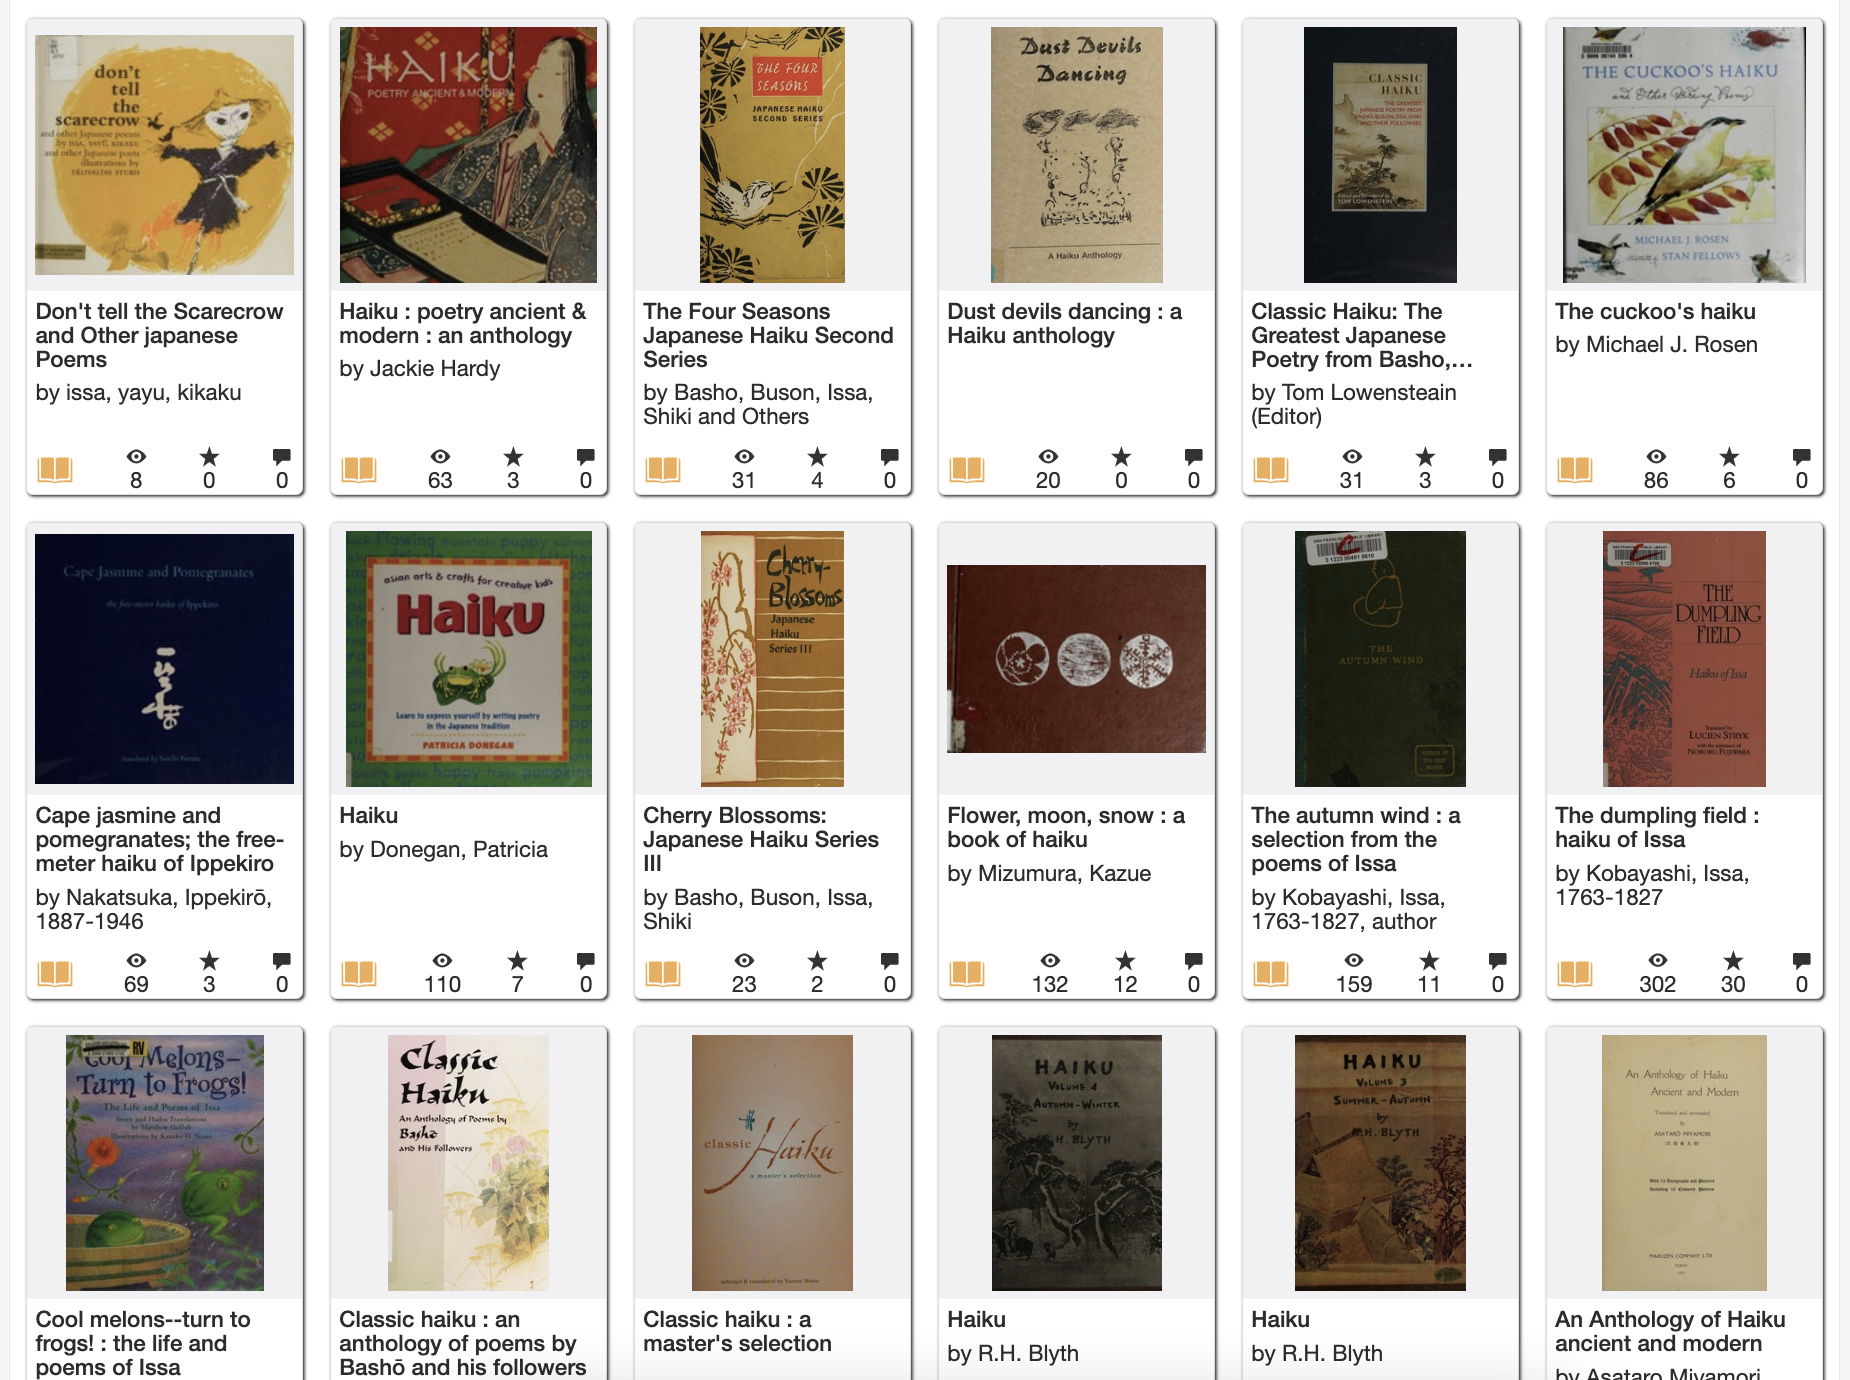Open Haiku Volume 4 Autumn-Winter cover
This screenshot has height=1380, width=1850.
pos(1077,1163)
